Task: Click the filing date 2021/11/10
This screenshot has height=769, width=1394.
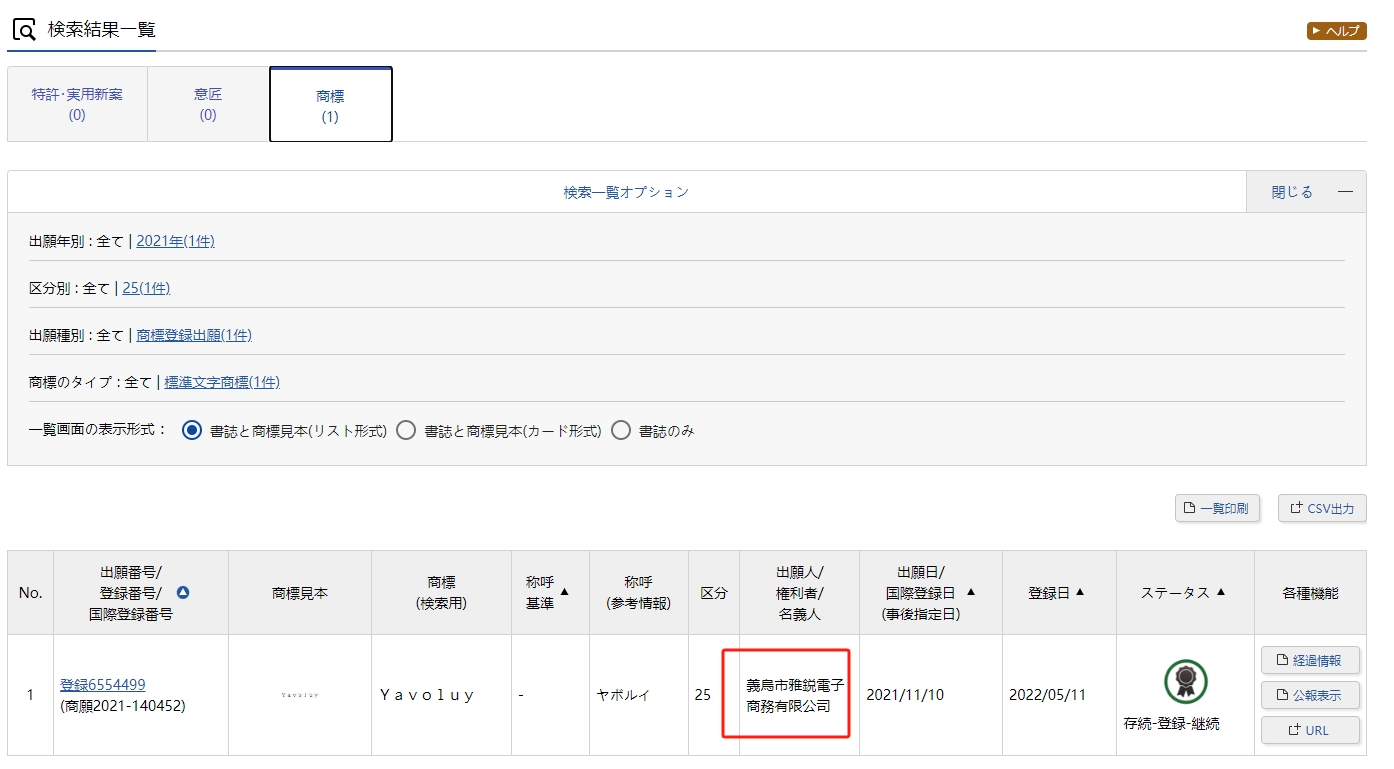Action: click(x=904, y=695)
